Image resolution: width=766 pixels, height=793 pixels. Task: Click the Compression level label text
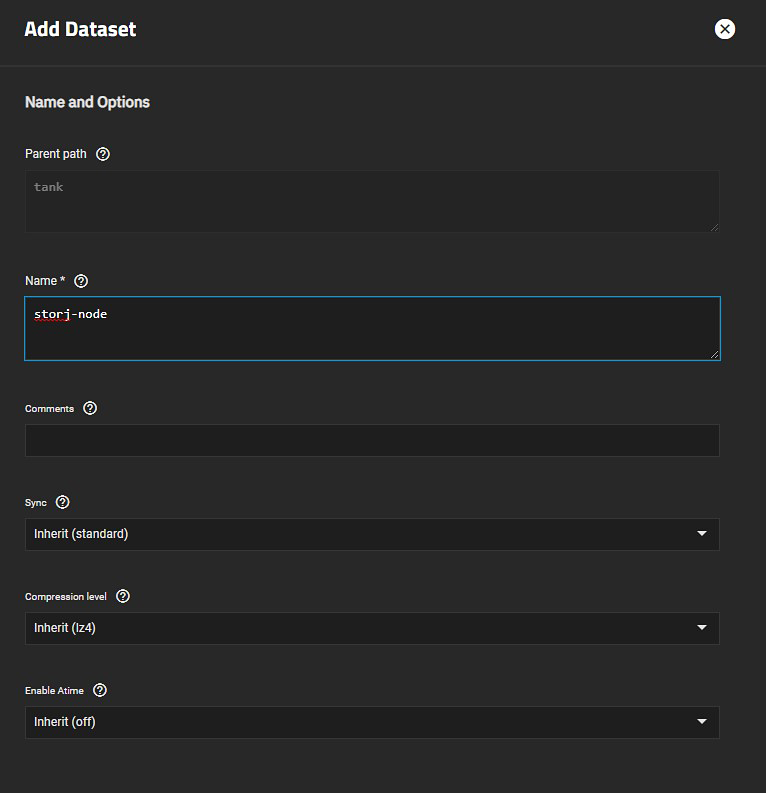[66, 596]
